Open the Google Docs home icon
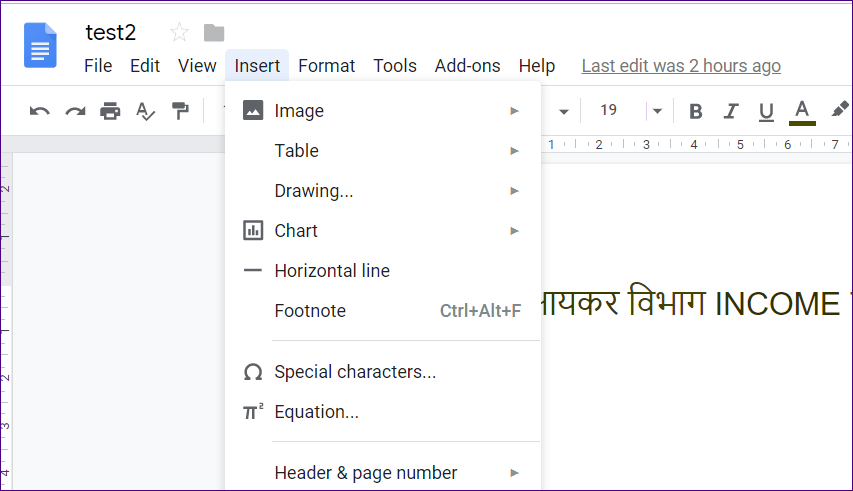Screen dimensions: 853x491 [x=40, y=45]
